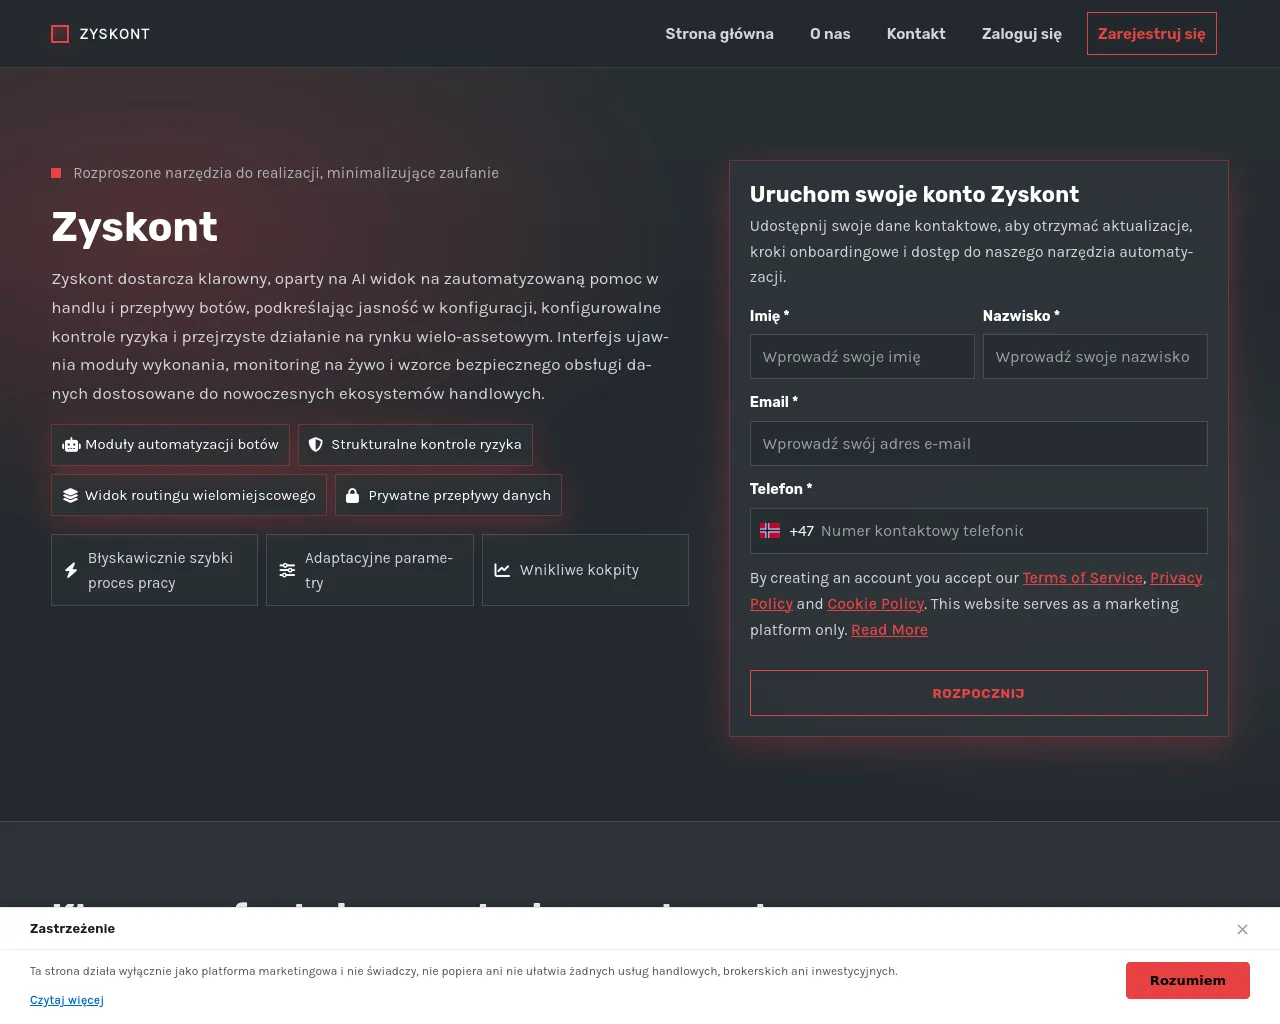Click the lightning bolt icon for fast workflow
The width and height of the screenshot is (1280, 1024).
[71, 570]
